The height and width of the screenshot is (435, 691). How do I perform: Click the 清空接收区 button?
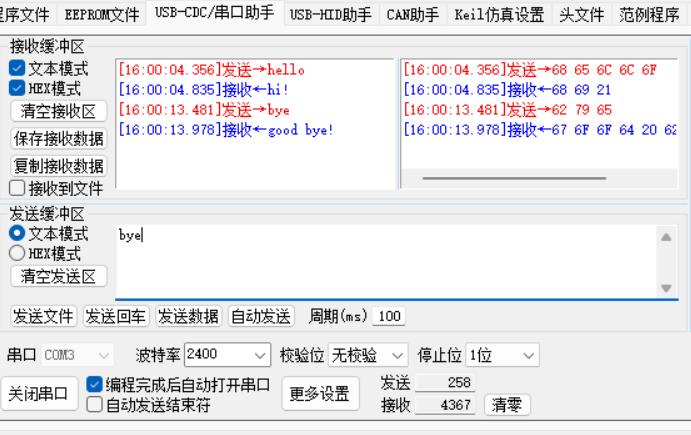click(x=59, y=111)
